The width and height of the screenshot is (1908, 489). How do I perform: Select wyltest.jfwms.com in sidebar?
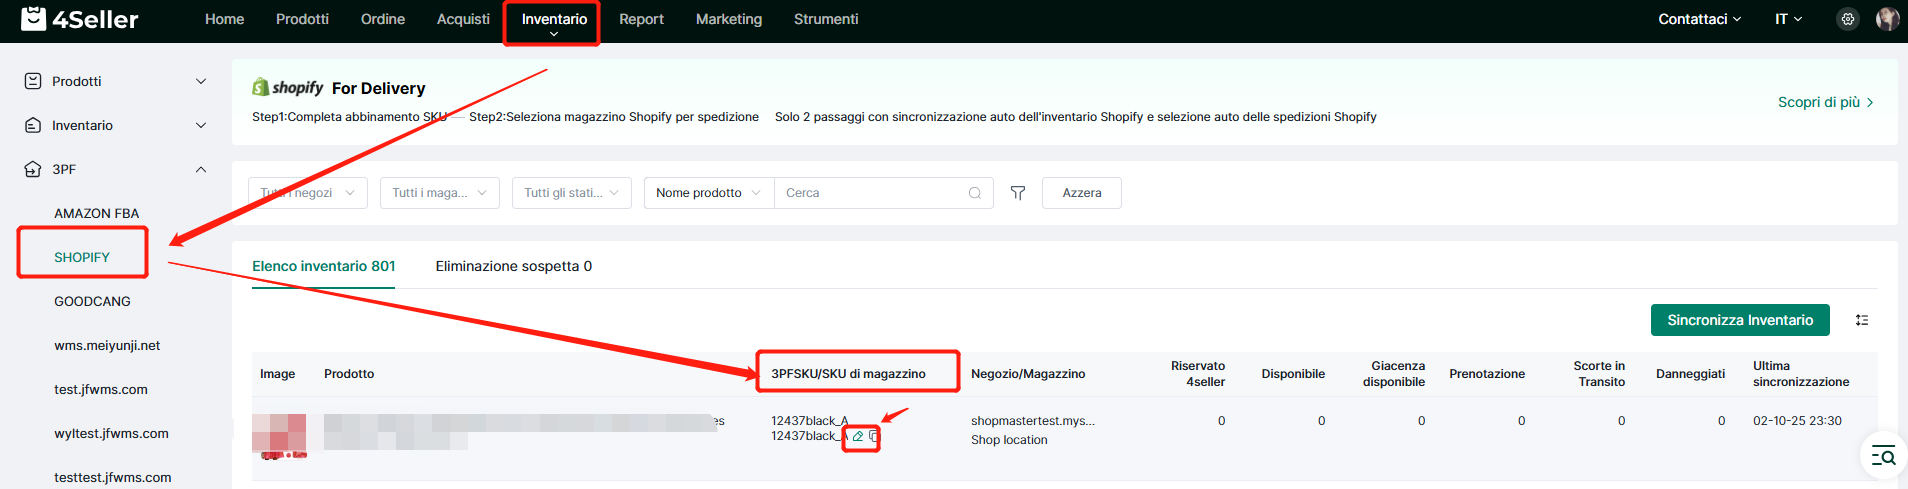click(111, 433)
